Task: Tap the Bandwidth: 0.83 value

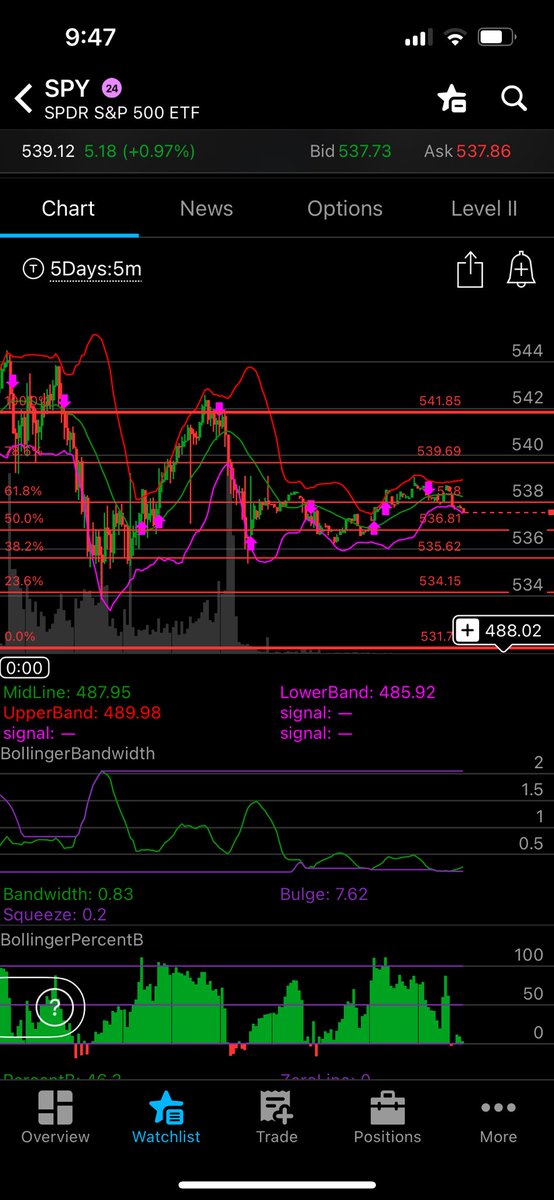Action: click(x=70, y=894)
